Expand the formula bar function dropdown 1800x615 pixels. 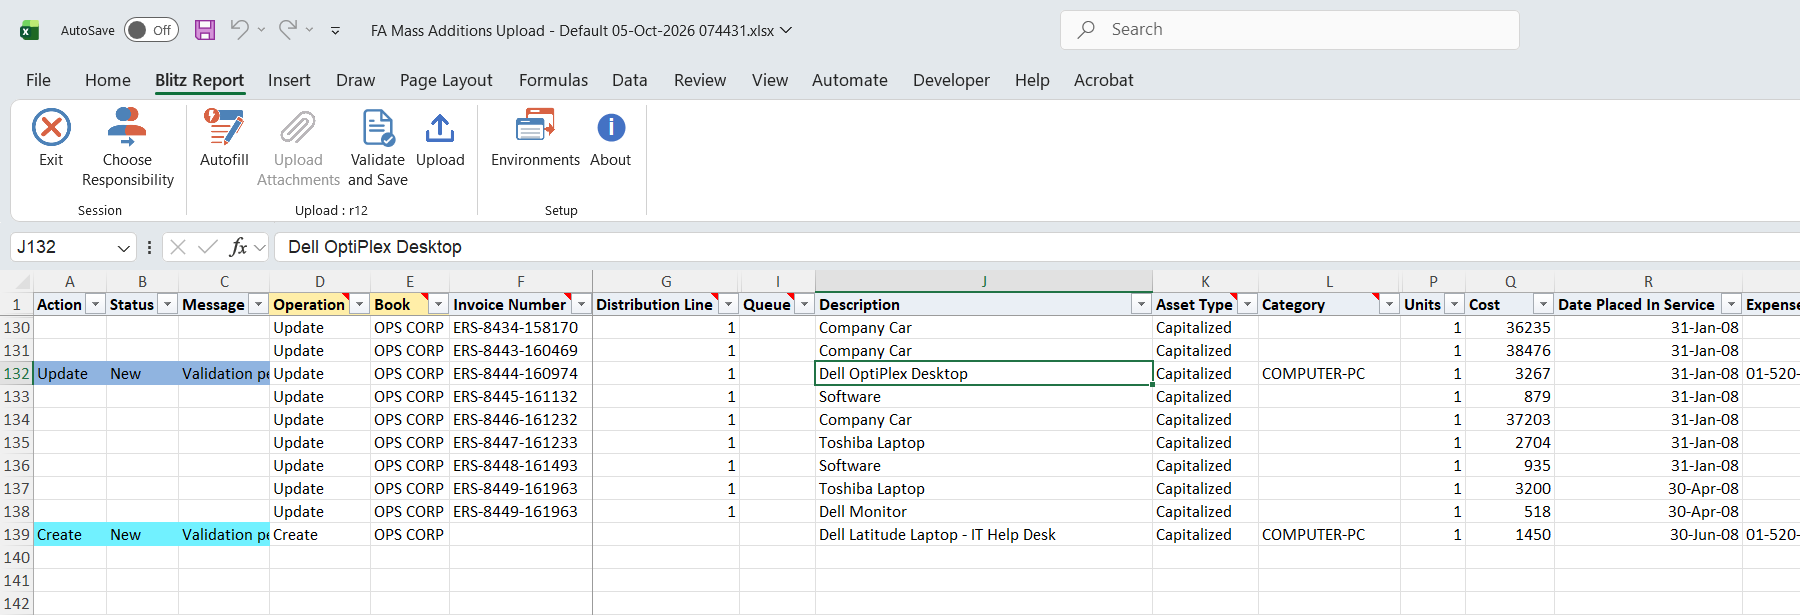260,247
